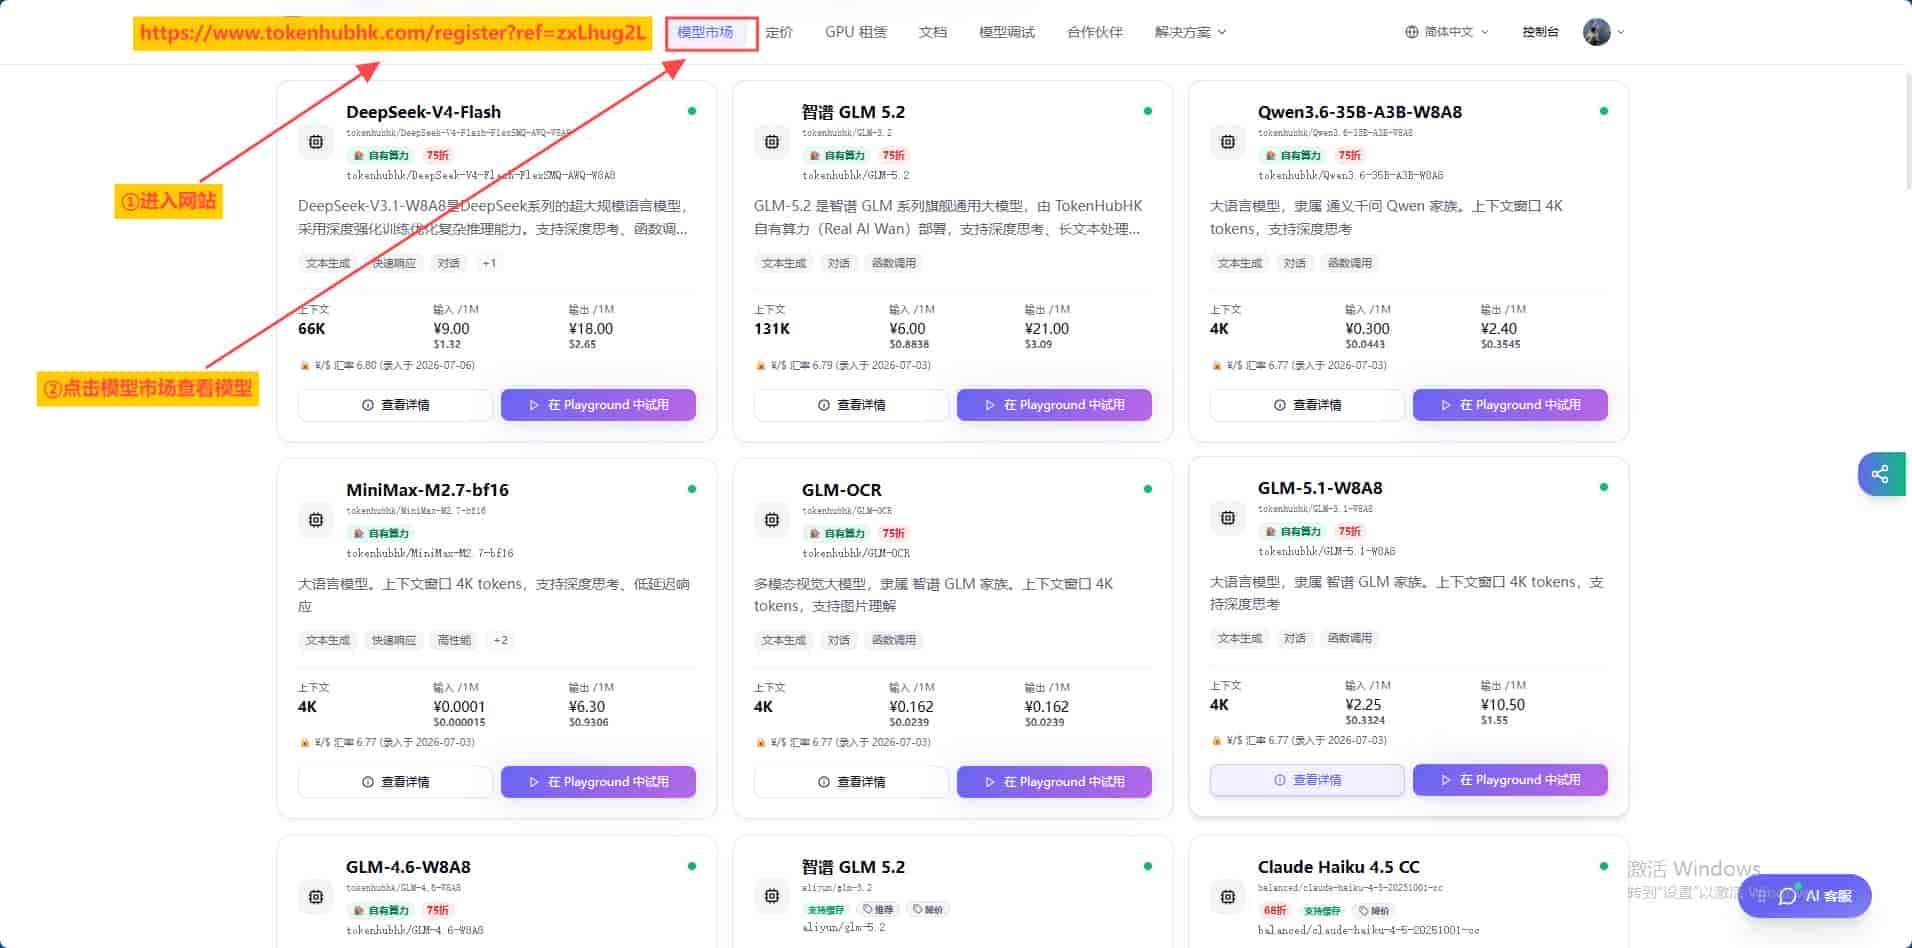
Task: Try 智谱 GLM 5.2 (131K) in Playground
Action: click(x=1054, y=405)
